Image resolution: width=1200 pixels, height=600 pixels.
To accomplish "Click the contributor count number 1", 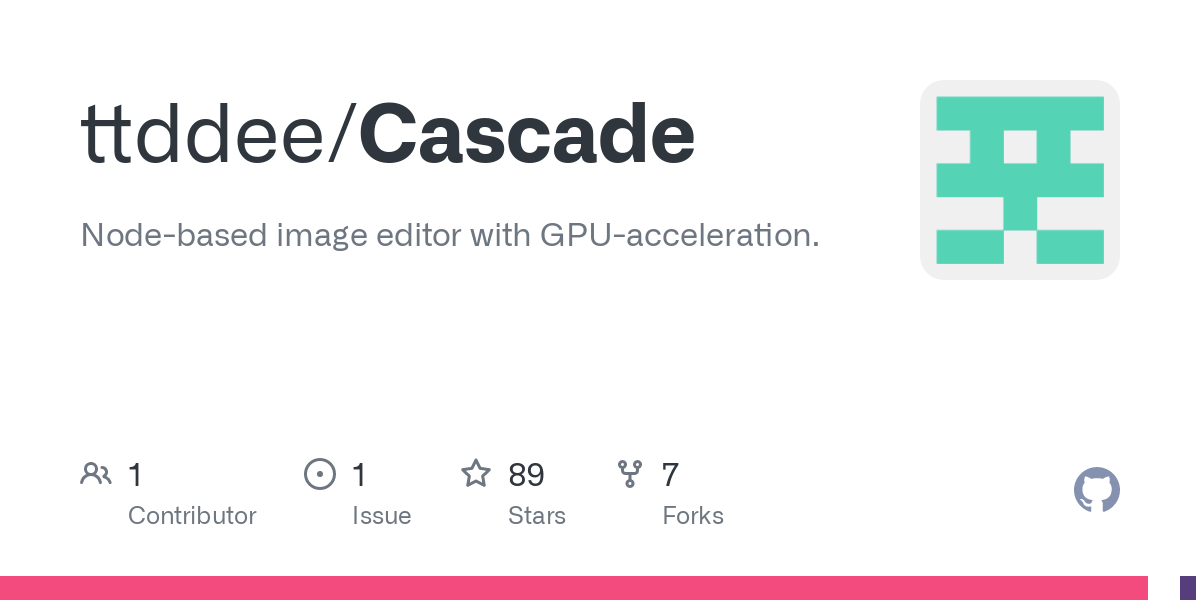I will (x=135, y=474).
